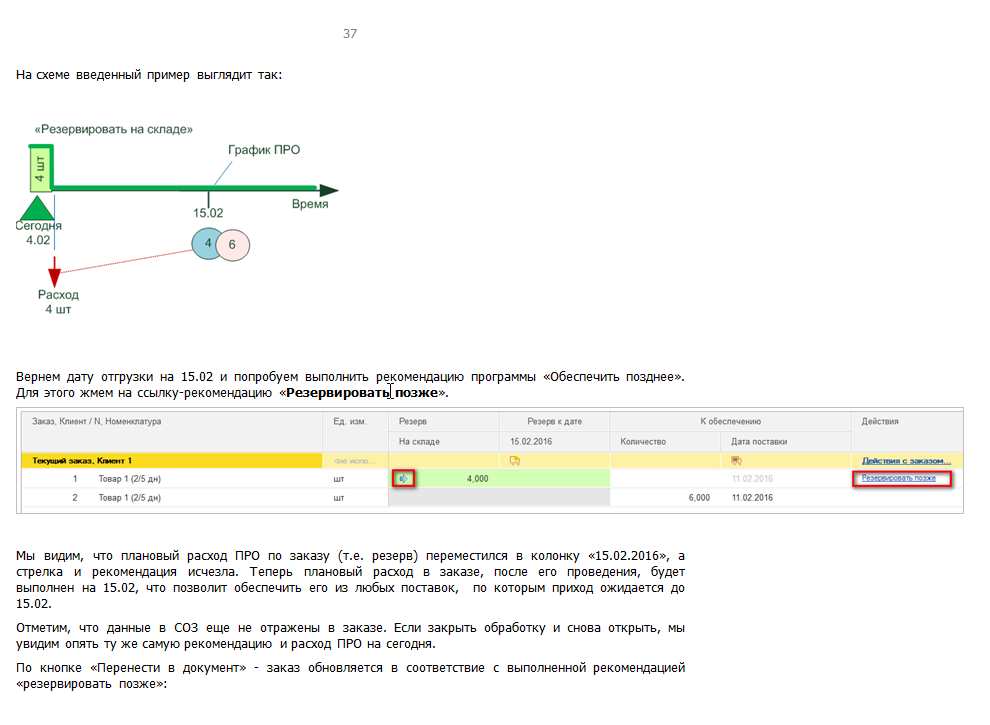Click the Резерв к дате column header
The width and height of the screenshot is (990, 725).
pyautogui.click(x=554, y=421)
